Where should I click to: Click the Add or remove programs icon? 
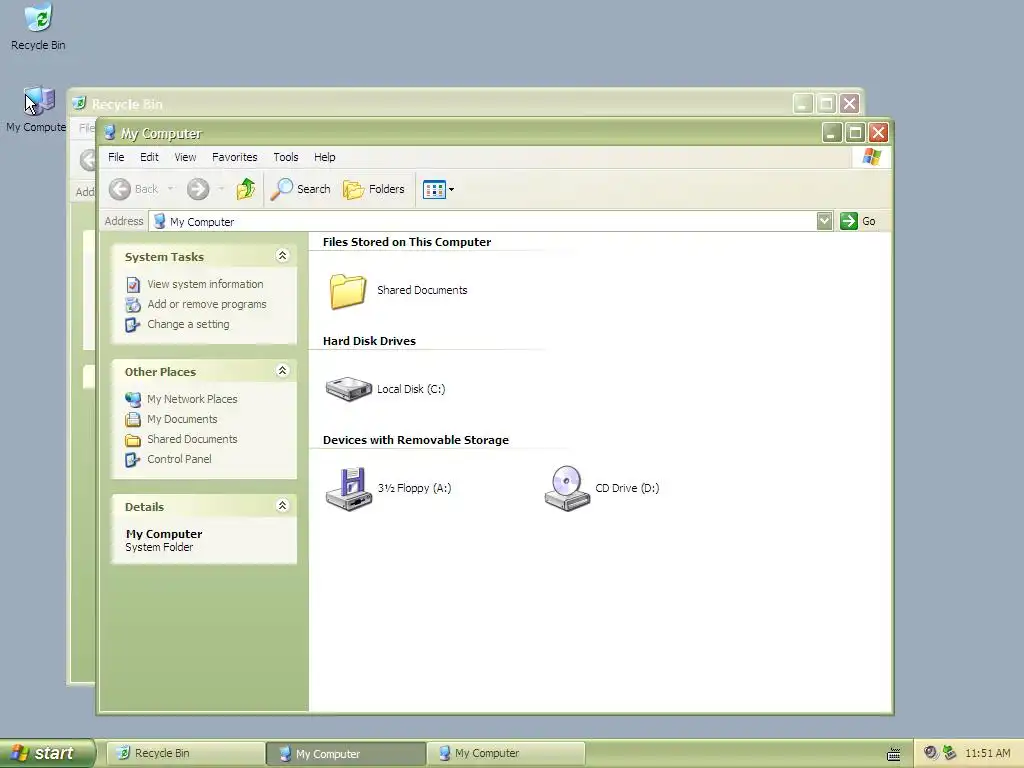(133, 304)
